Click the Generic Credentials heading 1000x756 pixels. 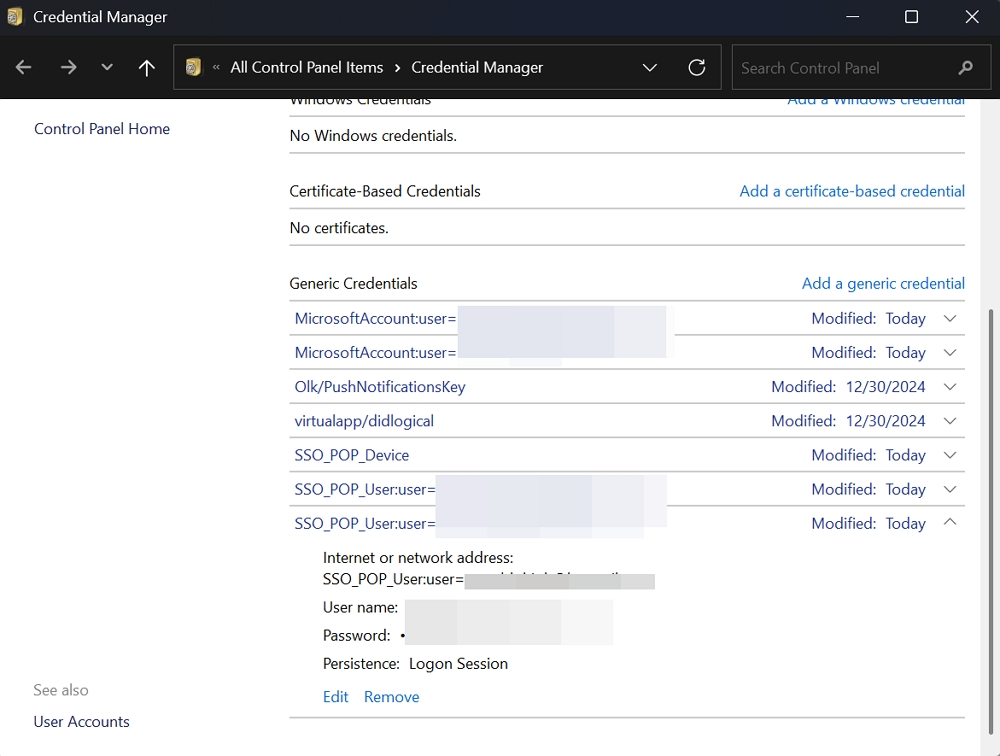[x=353, y=284]
